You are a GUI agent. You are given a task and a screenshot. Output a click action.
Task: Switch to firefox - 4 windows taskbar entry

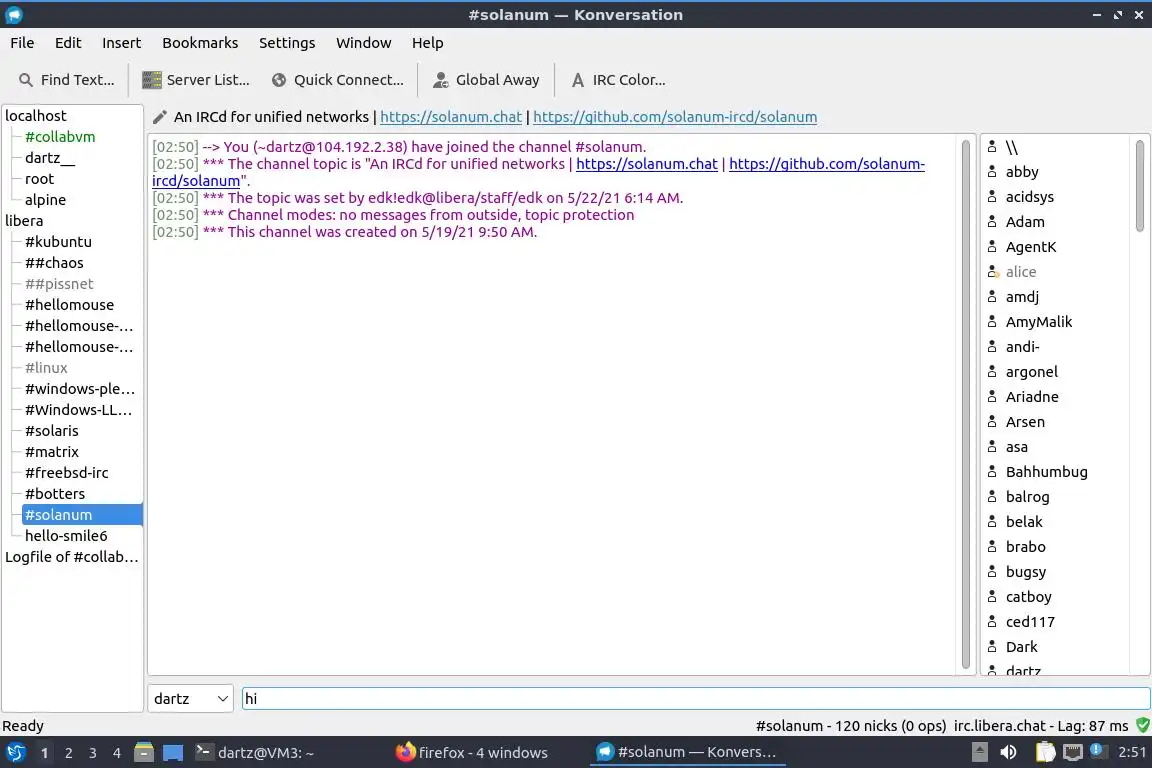(x=472, y=753)
